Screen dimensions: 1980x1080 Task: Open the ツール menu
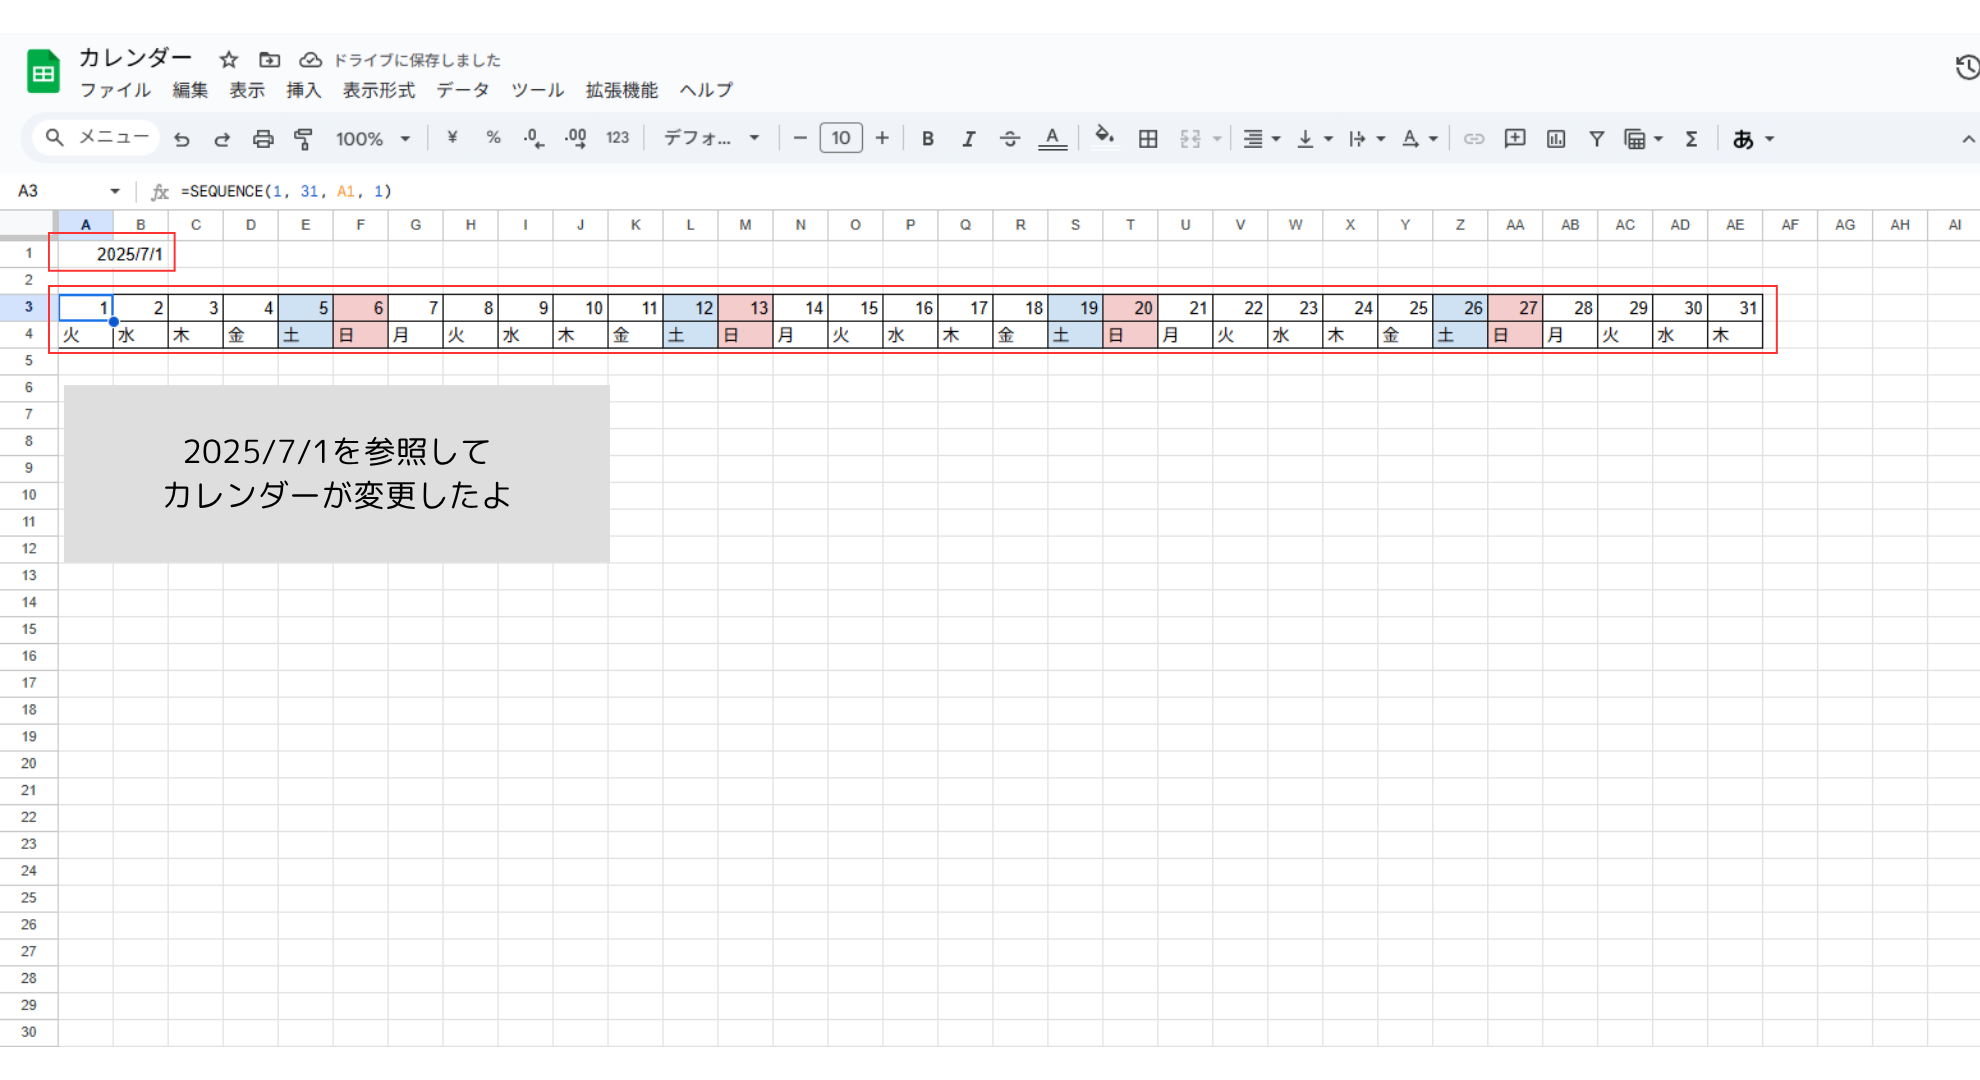[538, 90]
